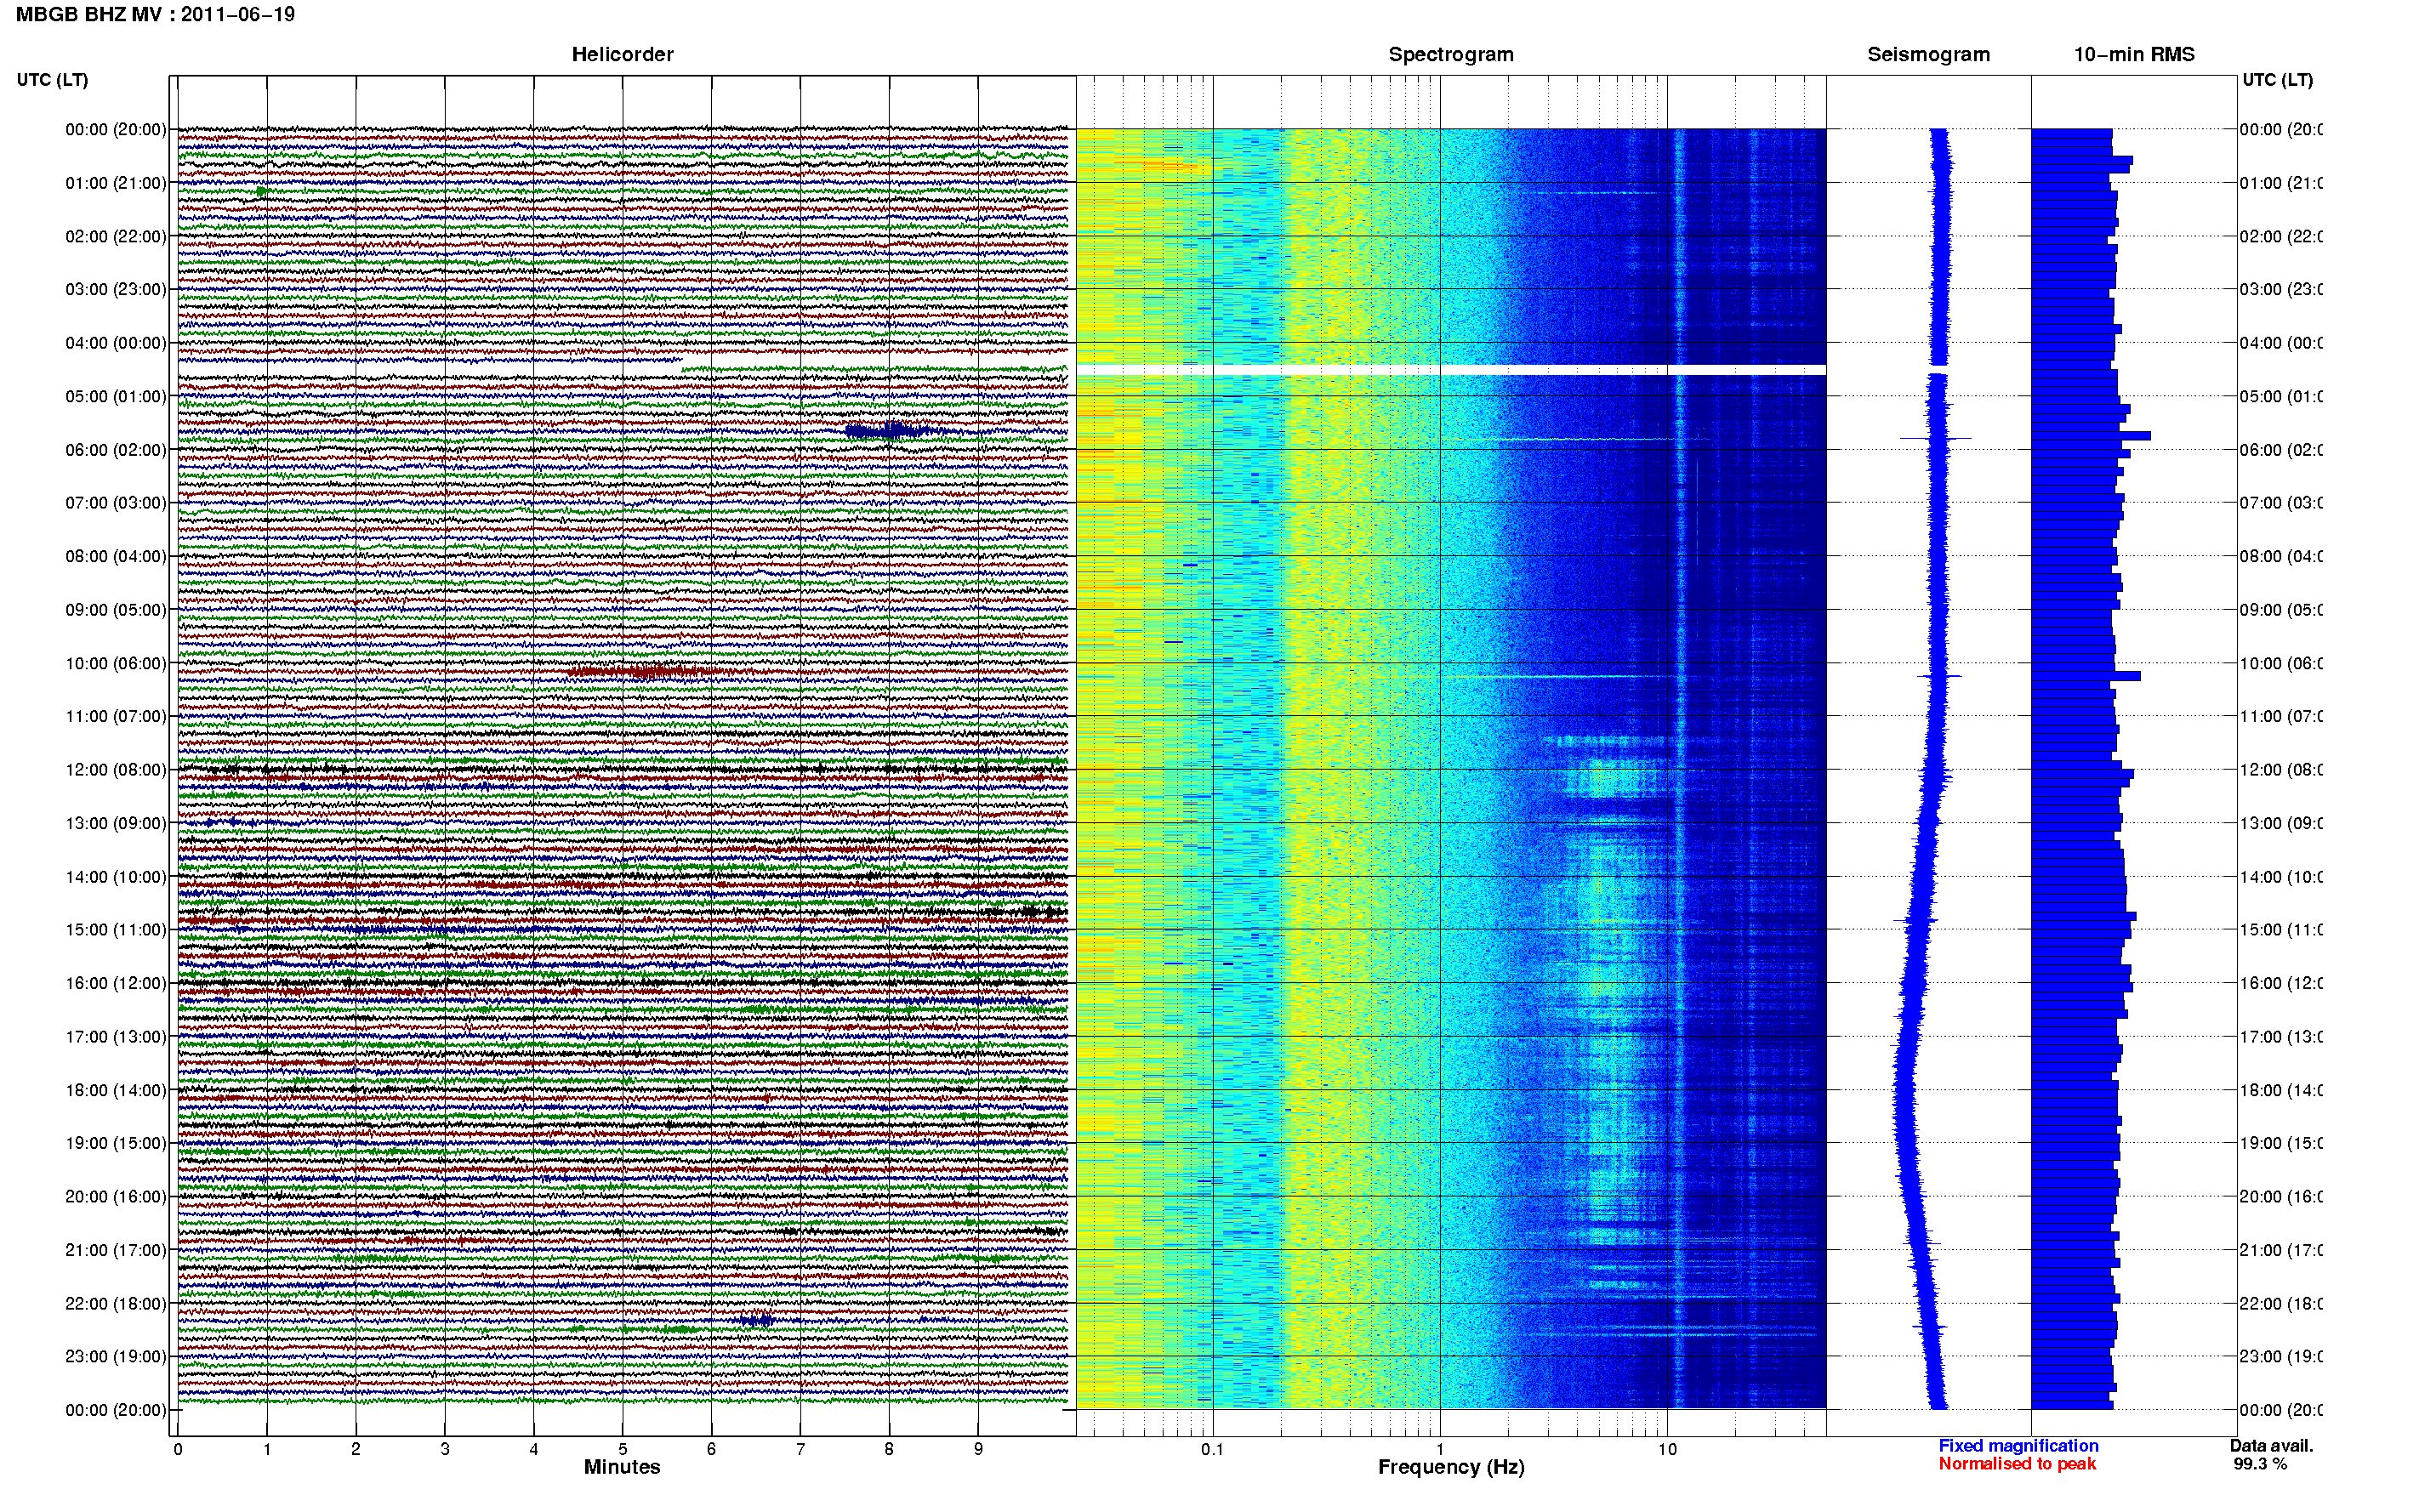Click the left time label '04:00 (00:00)'

[116, 343]
